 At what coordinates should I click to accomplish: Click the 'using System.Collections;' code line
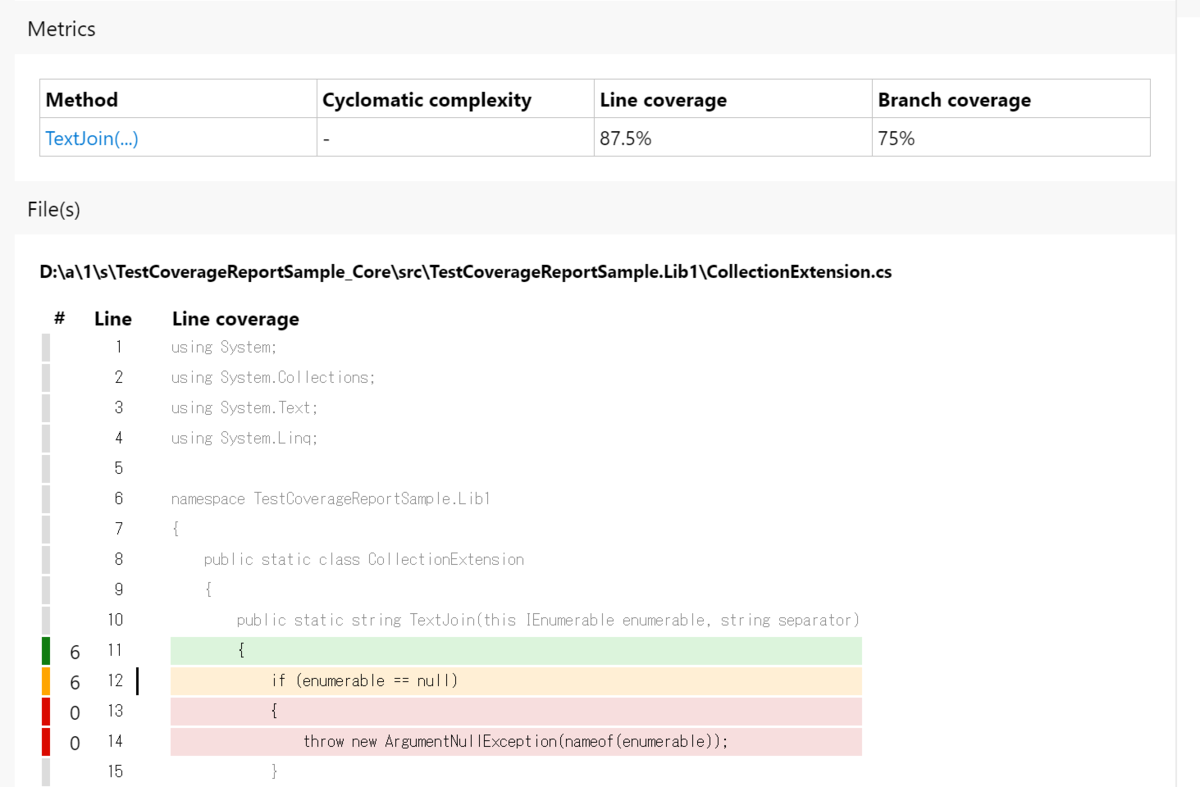point(273,378)
